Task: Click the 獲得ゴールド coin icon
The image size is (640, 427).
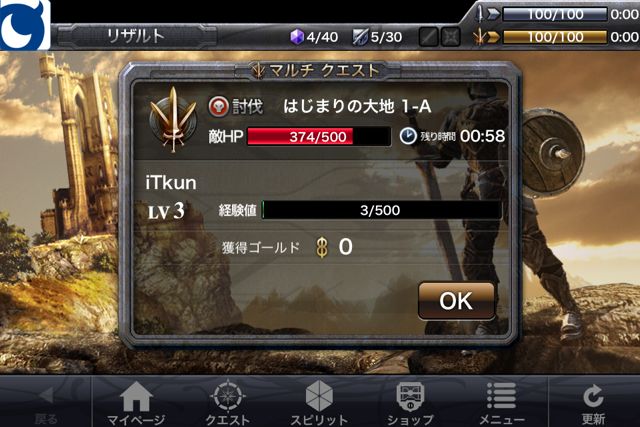Action: tap(322, 247)
